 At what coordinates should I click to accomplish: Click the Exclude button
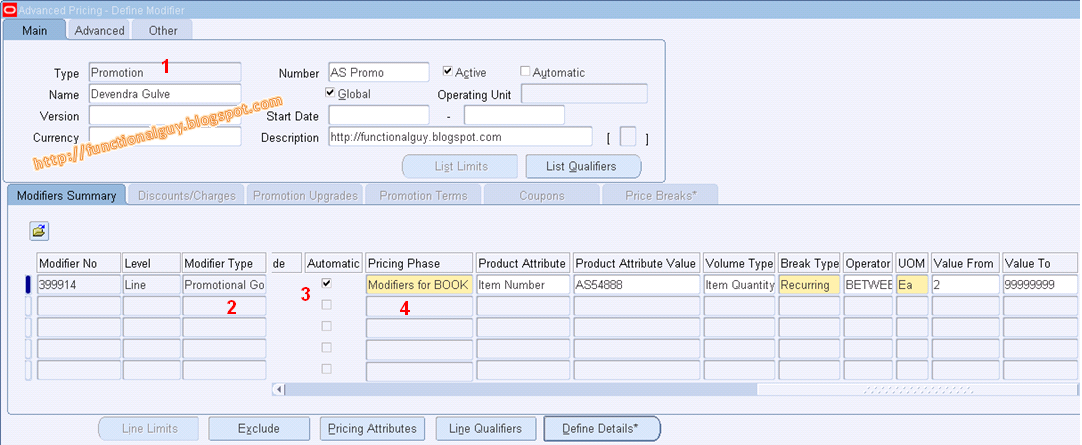pyautogui.click(x=259, y=428)
